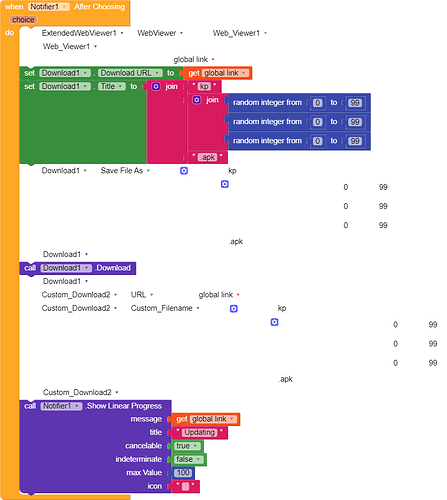This screenshot has width=447, height=500.
Task: Click the gear icon beside Save File As
Action: click(184, 171)
